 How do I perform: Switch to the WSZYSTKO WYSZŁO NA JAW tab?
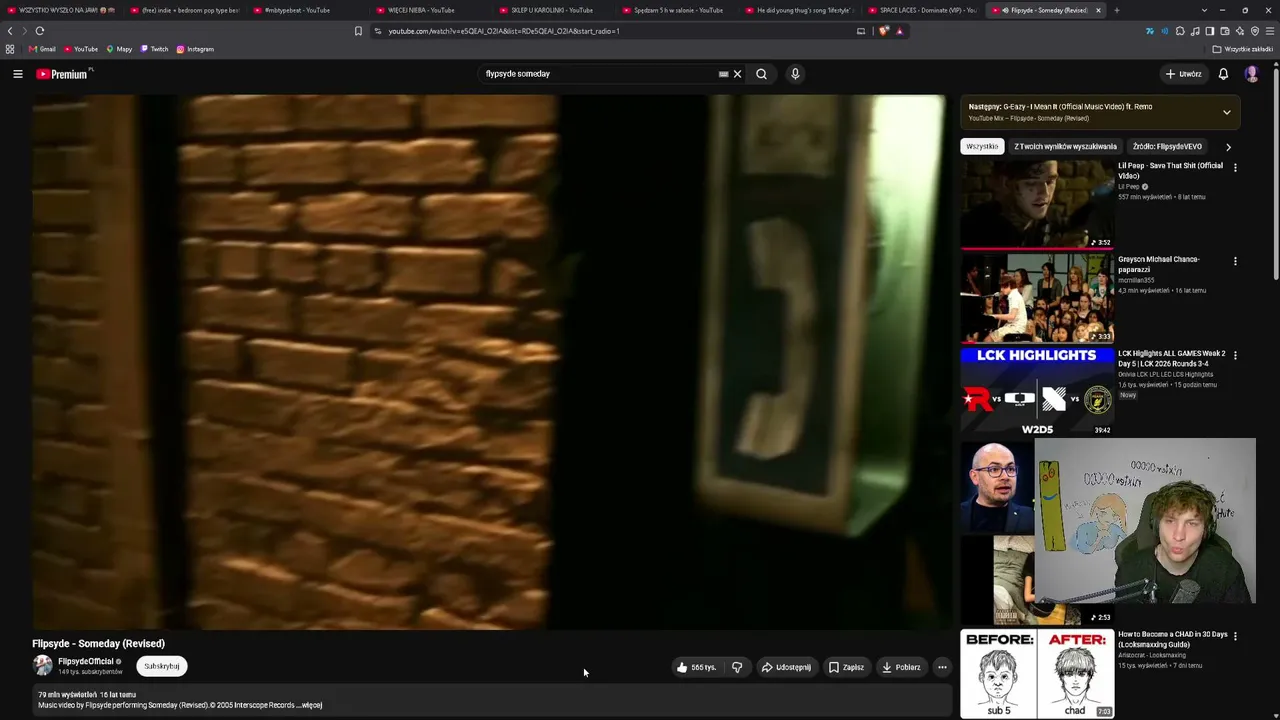click(60, 10)
